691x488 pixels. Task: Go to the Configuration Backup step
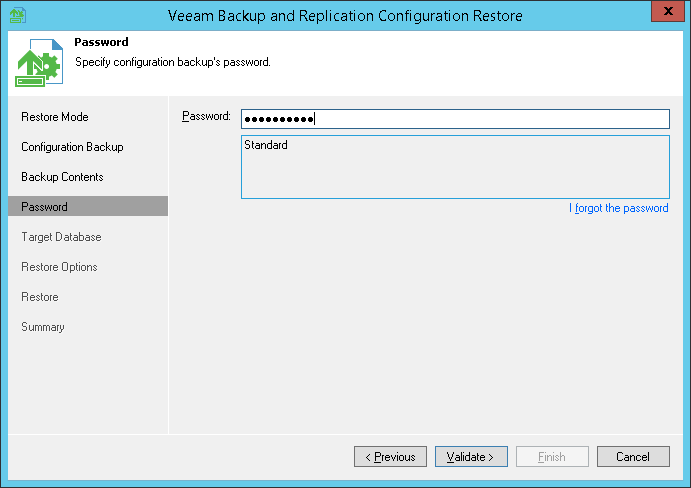pyautogui.click(x=72, y=147)
